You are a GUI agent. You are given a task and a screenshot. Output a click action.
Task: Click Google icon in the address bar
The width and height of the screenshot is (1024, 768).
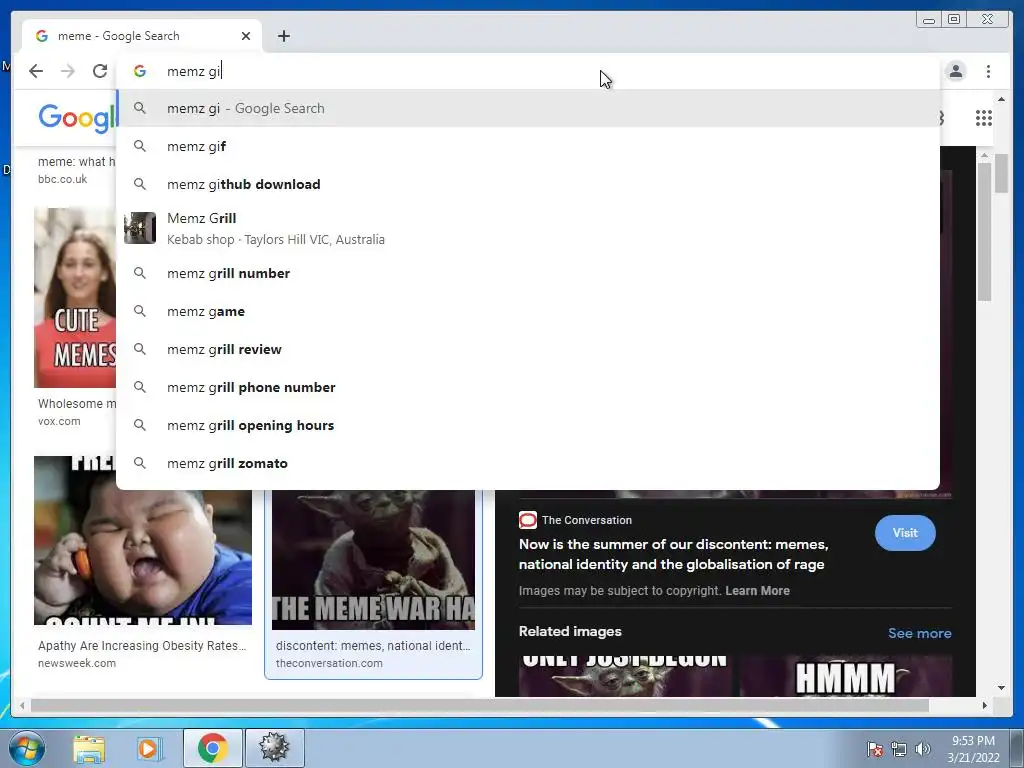click(140, 71)
